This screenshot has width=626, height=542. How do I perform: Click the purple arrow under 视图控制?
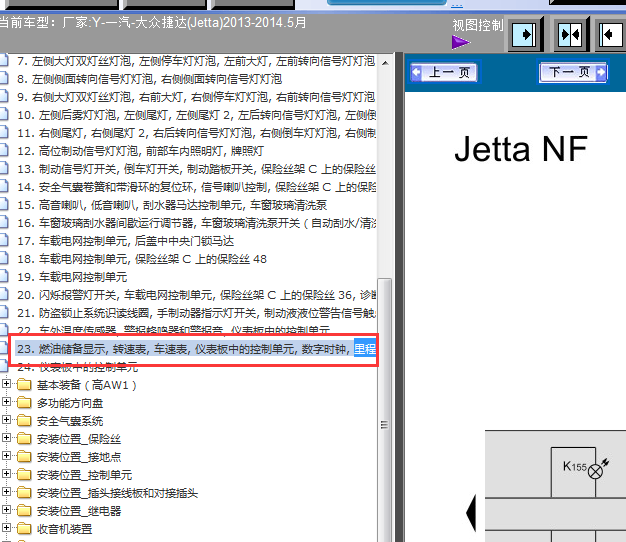pos(461,42)
